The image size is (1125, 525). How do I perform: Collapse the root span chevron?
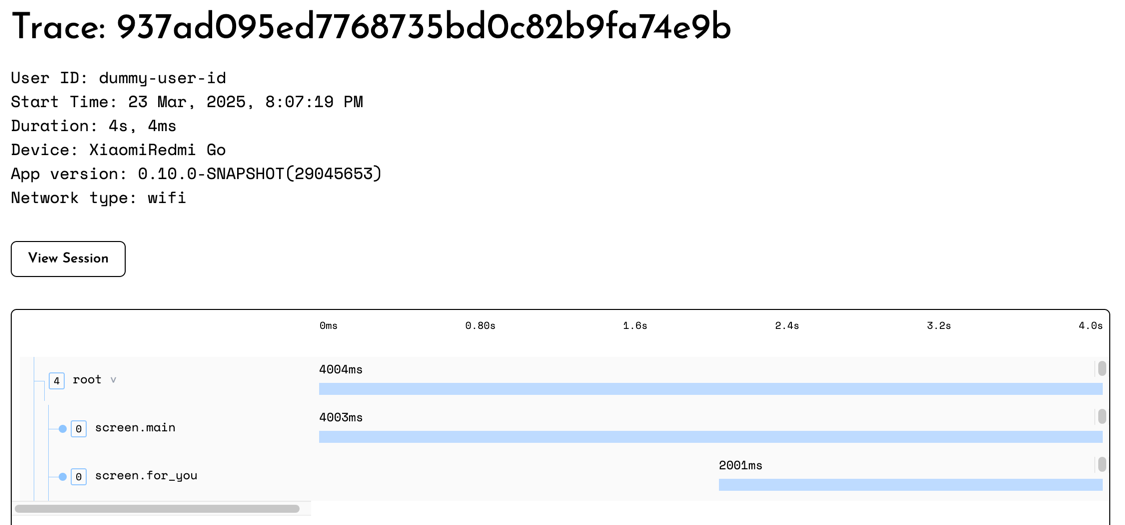tap(113, 380)
